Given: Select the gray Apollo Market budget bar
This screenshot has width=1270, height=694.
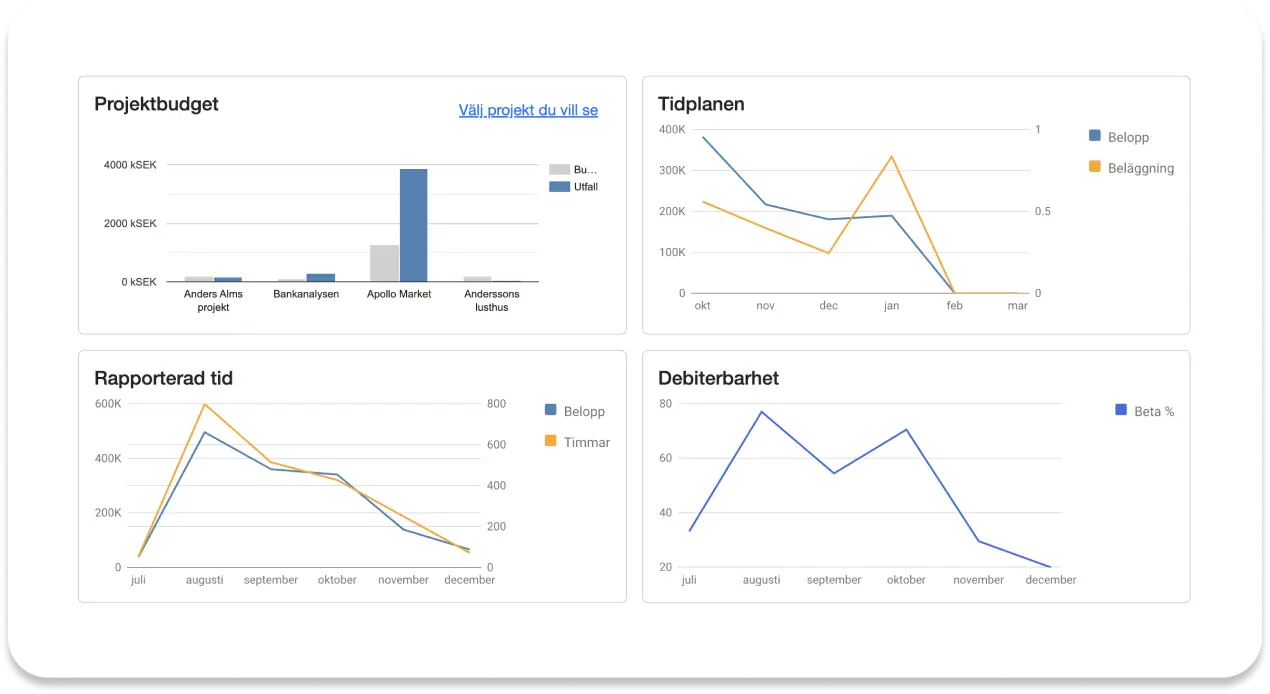Looking at the screenshot, I should (x=384, y=263).
